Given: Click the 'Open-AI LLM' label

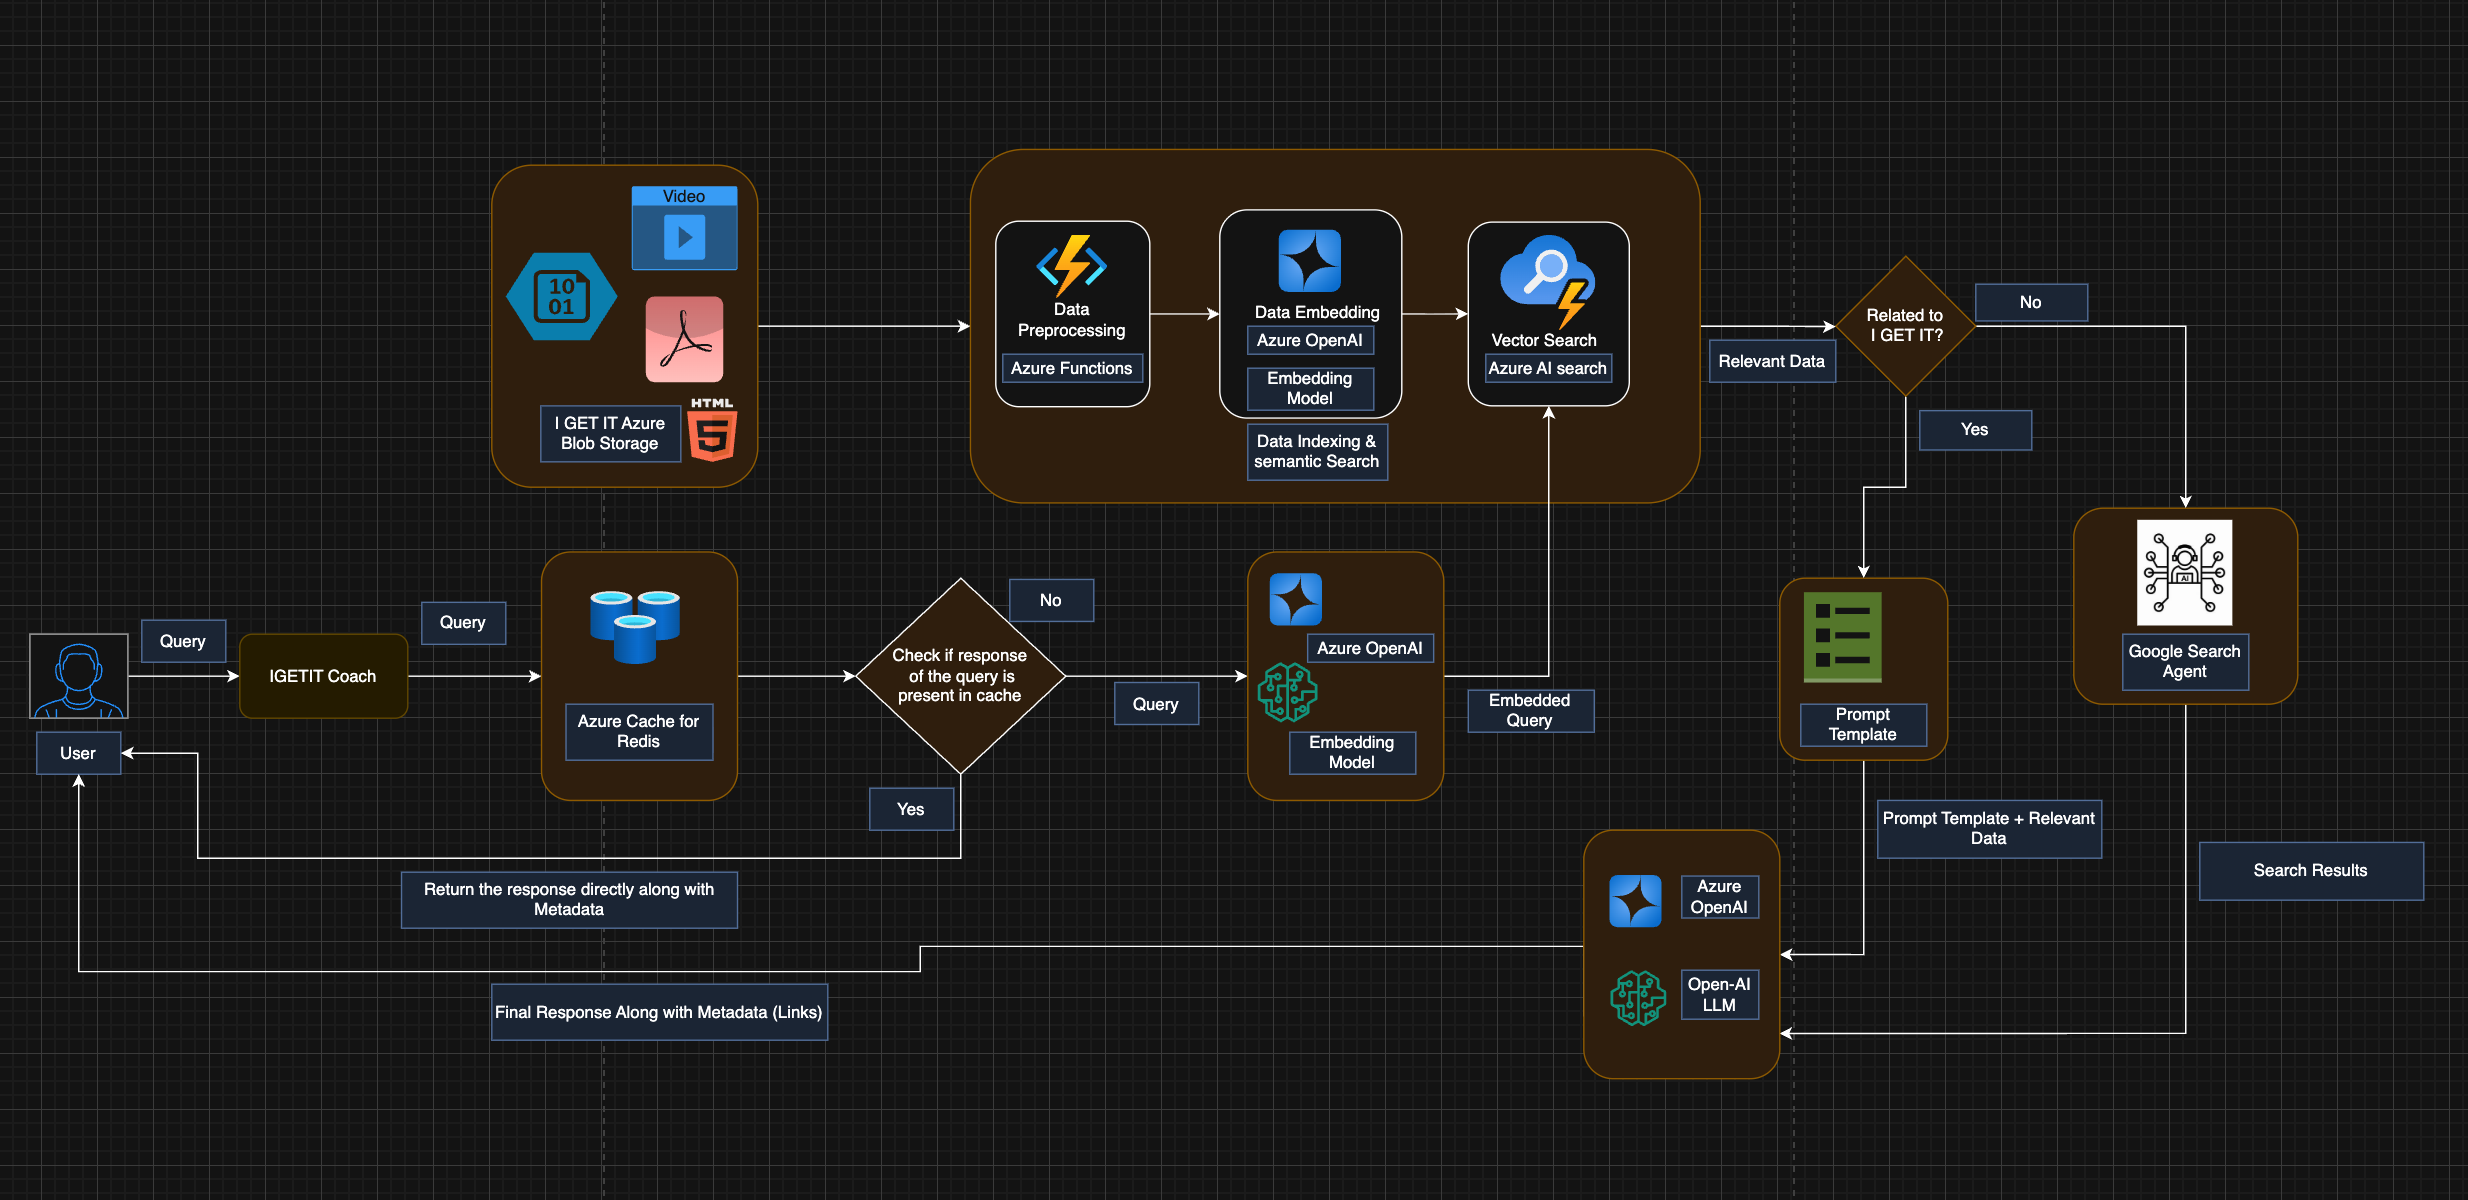Looking at the screenshot, I should pos(1719,994).
